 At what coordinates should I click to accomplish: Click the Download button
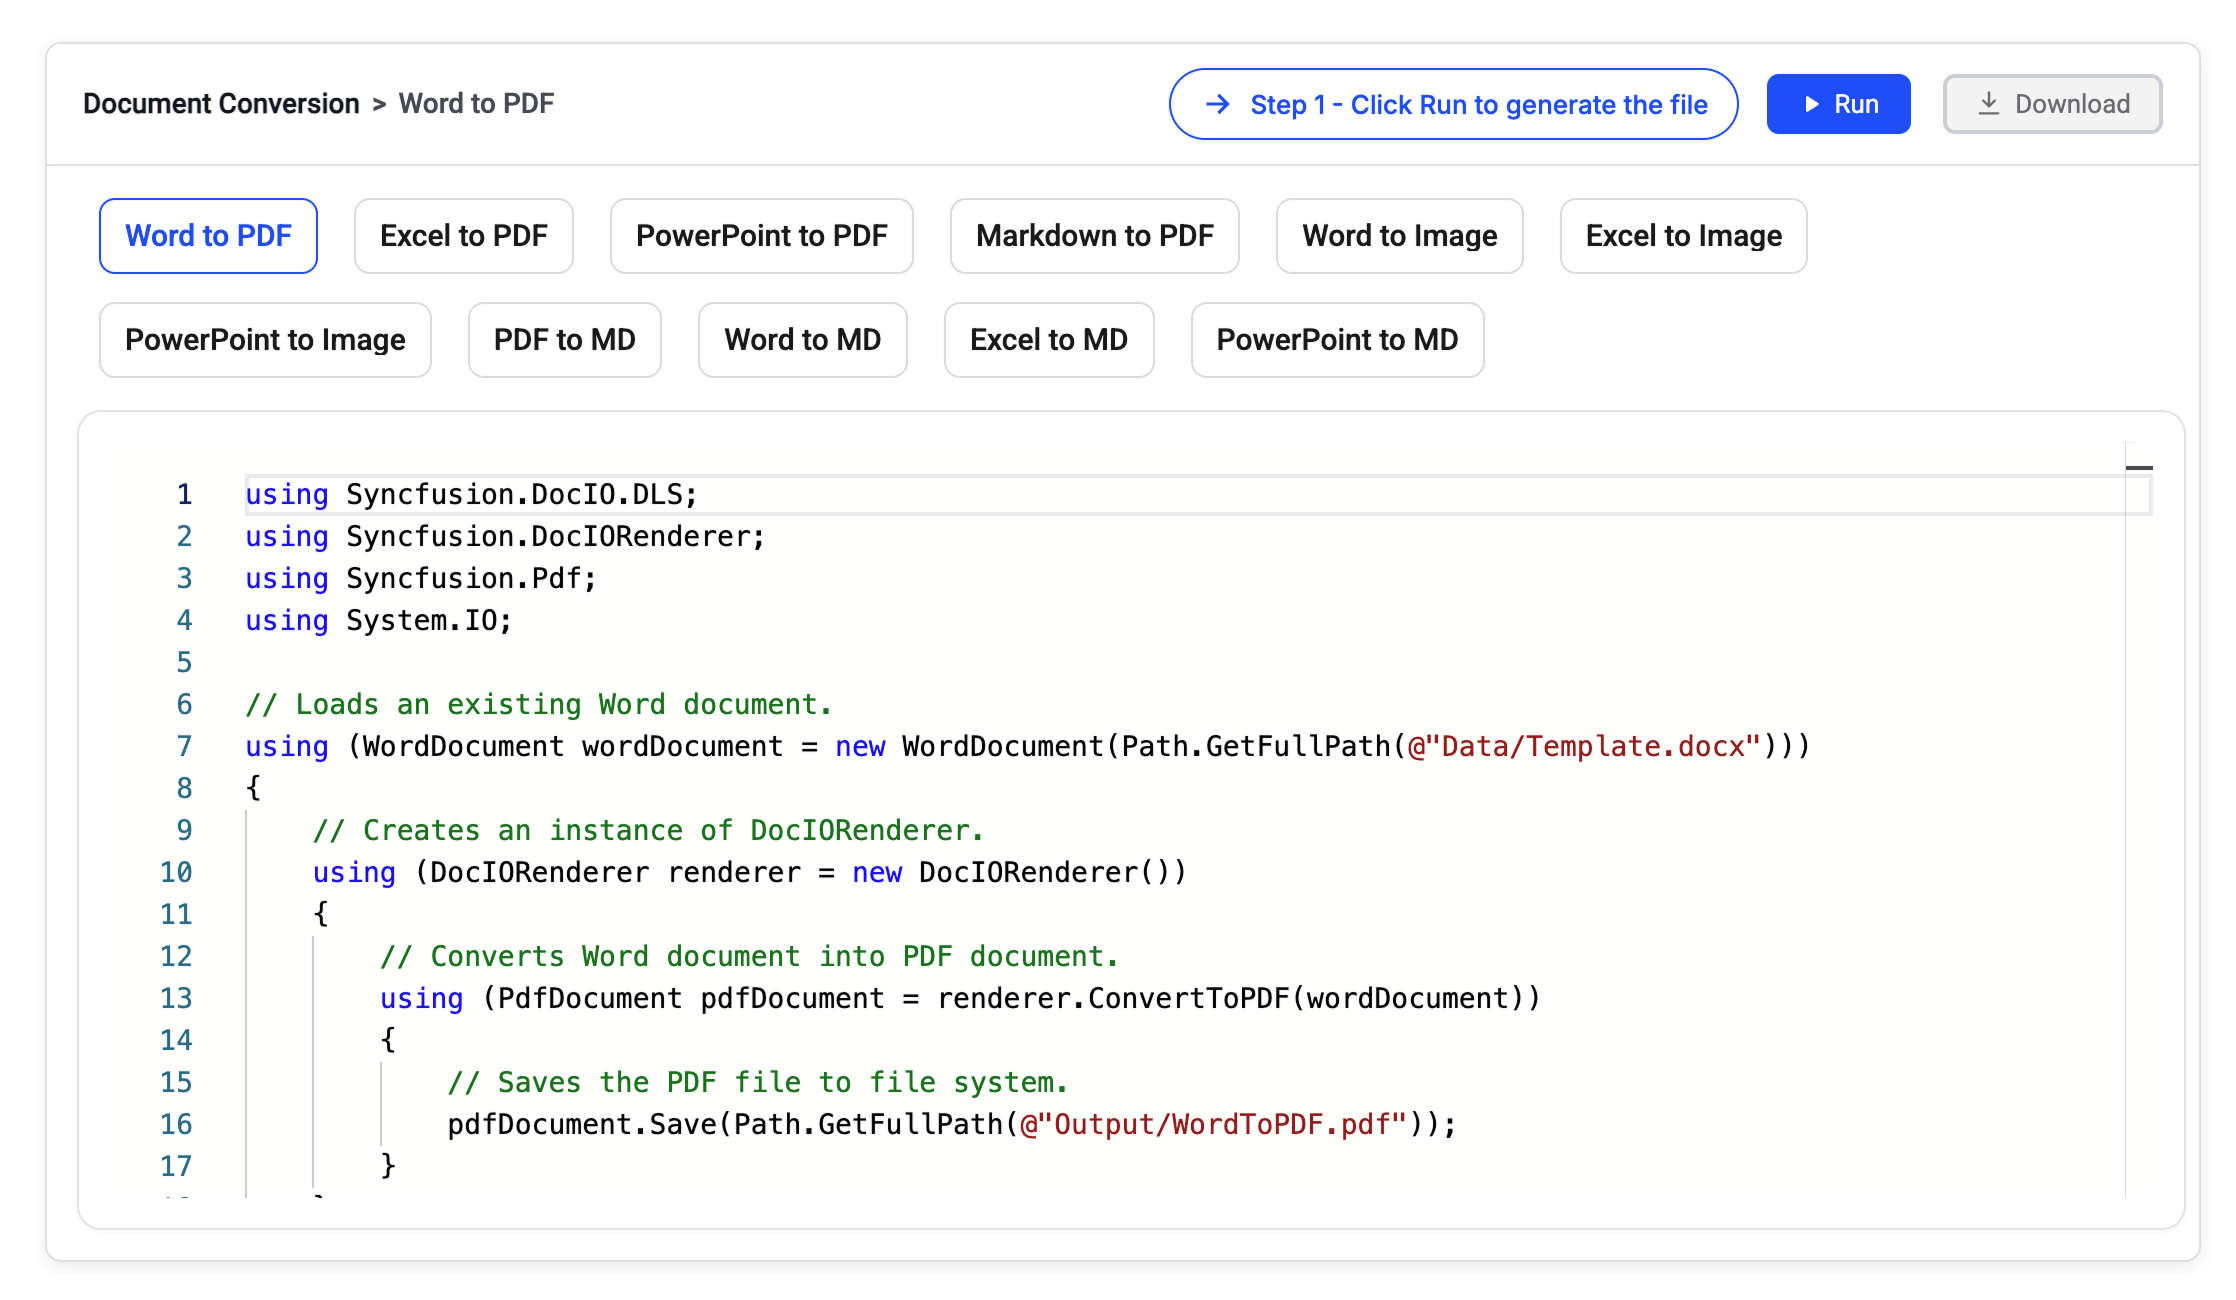coord(2052,104)
